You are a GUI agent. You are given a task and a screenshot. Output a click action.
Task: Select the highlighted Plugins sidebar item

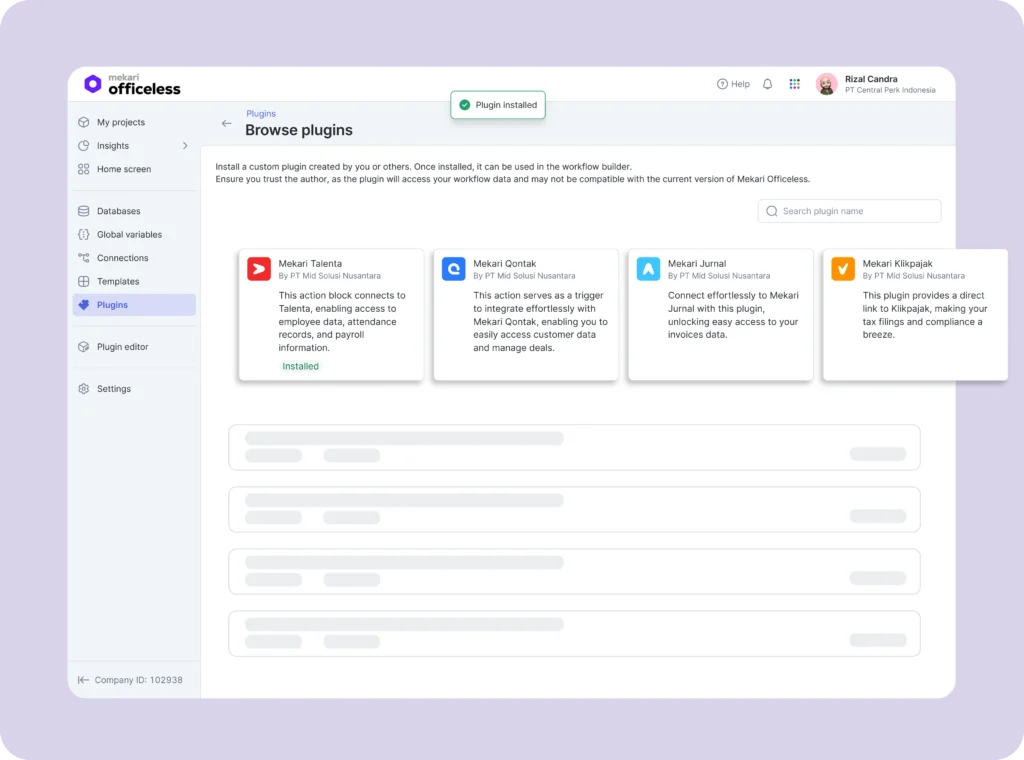pos(134,305)
